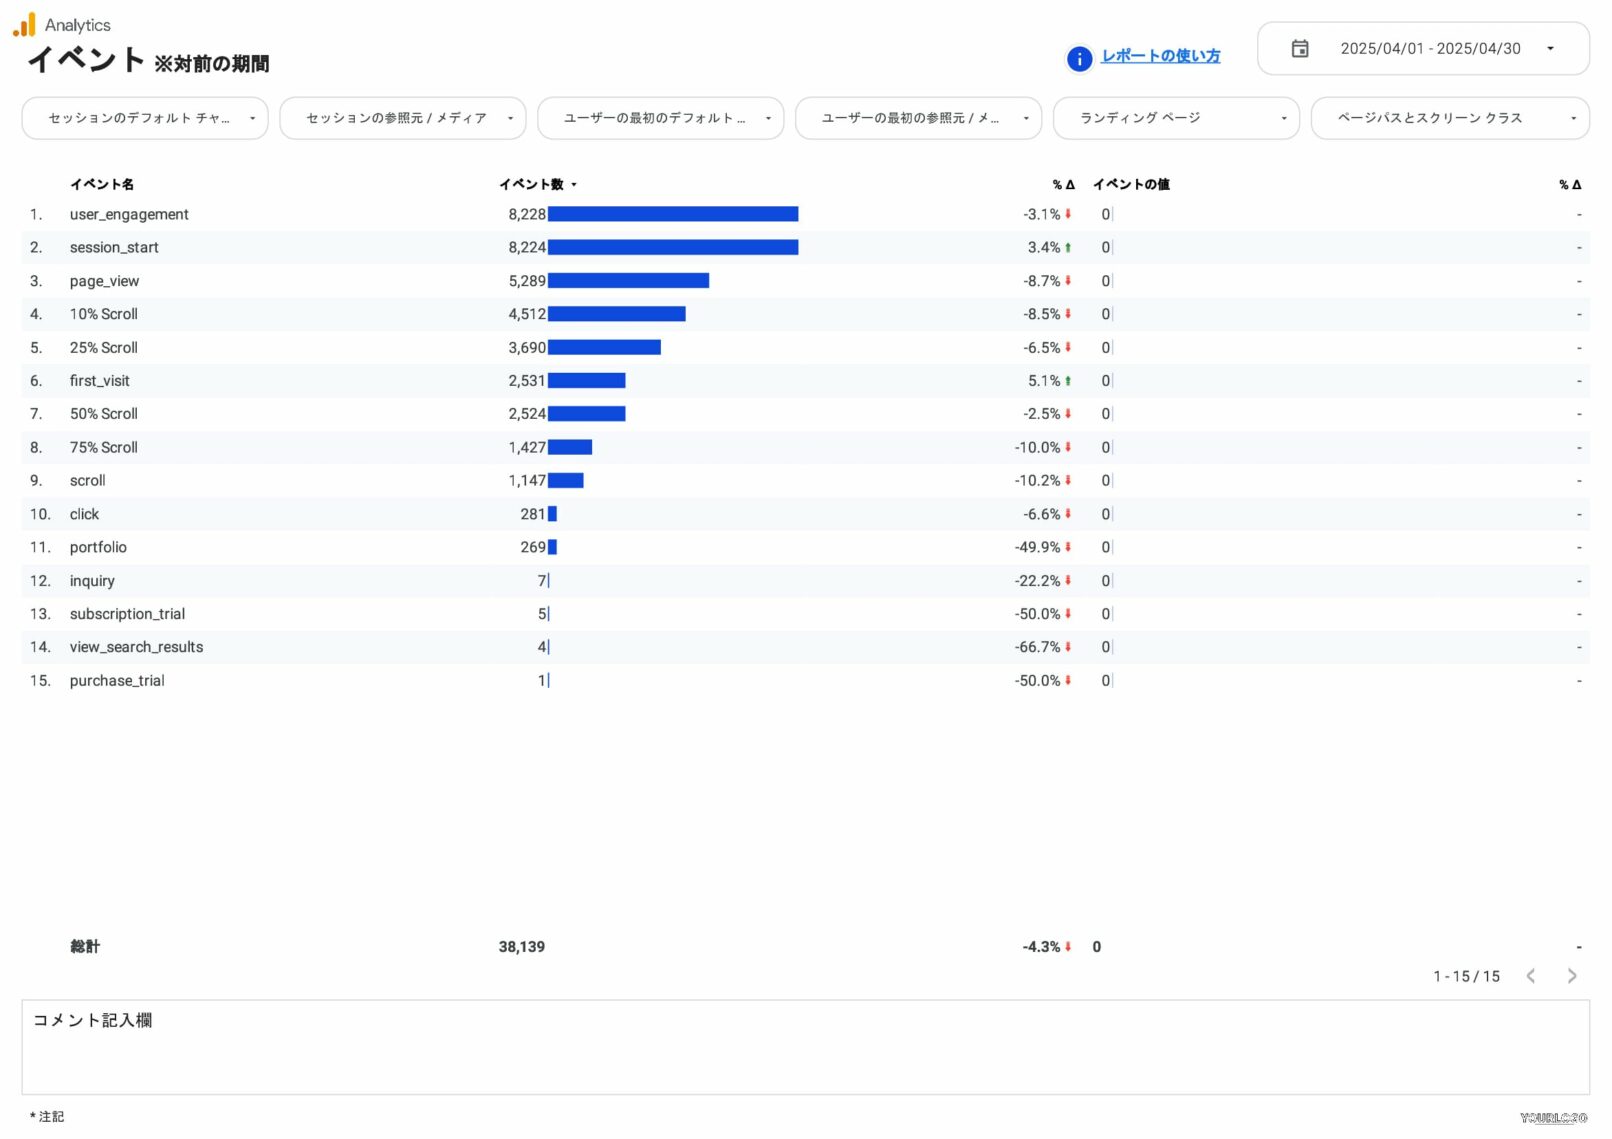Click green up arrow in session_start row
This screenshot has width=1612, height=1139.
[1068, 248]
